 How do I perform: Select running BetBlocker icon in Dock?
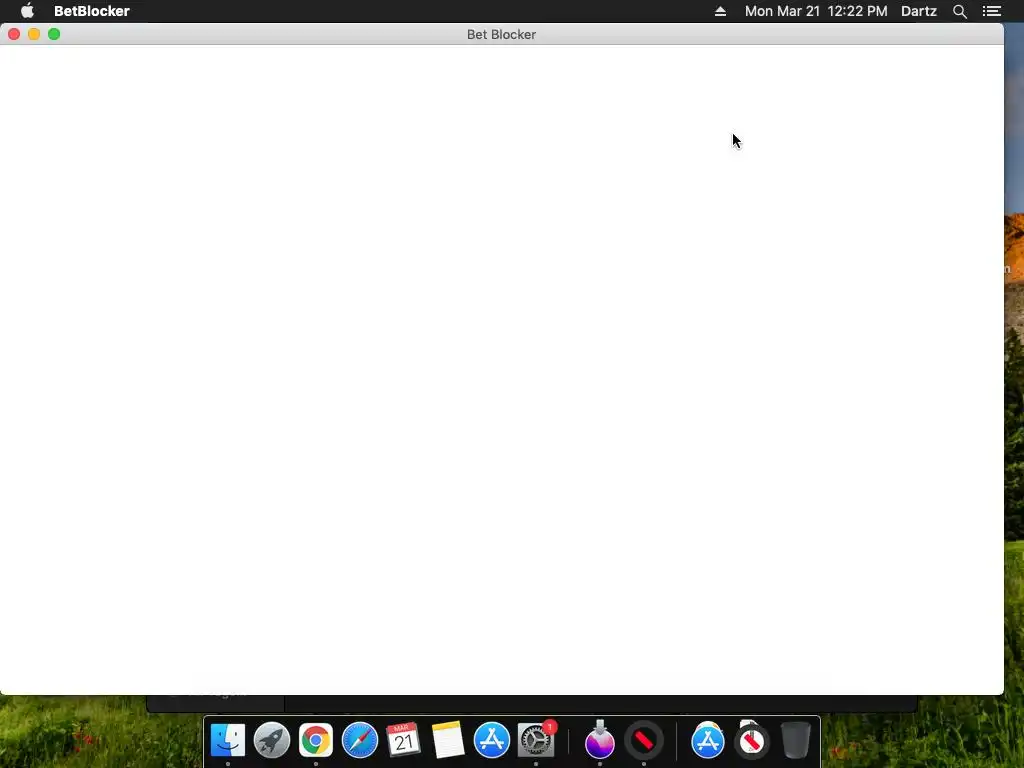point(644,740)
